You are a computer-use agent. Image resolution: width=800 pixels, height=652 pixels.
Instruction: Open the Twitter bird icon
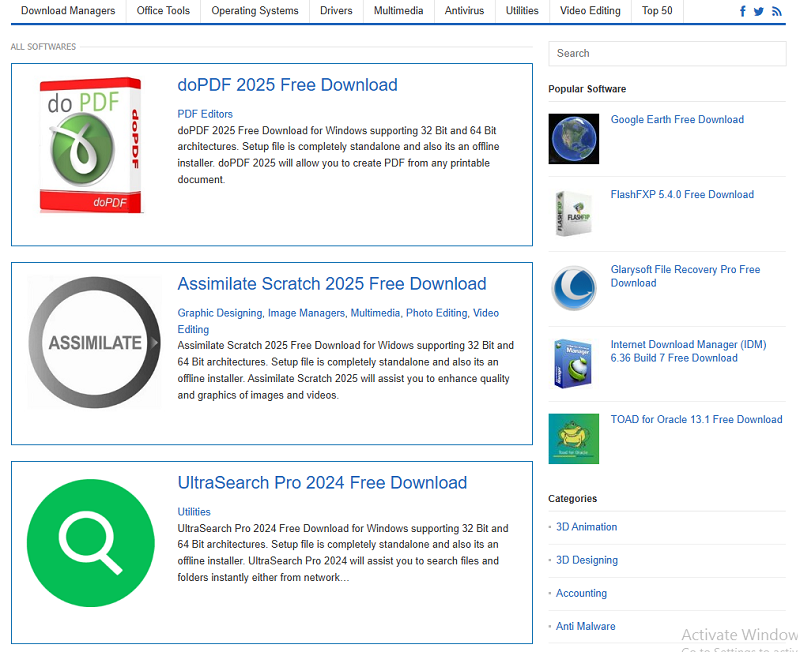pos(759,11)
